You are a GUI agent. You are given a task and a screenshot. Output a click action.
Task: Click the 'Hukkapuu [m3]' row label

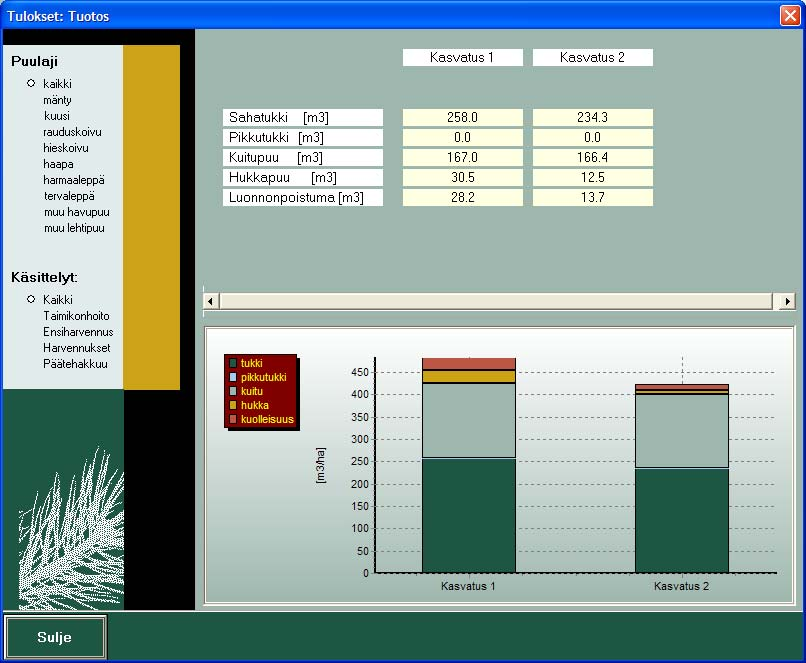click(x=303, y=178)
